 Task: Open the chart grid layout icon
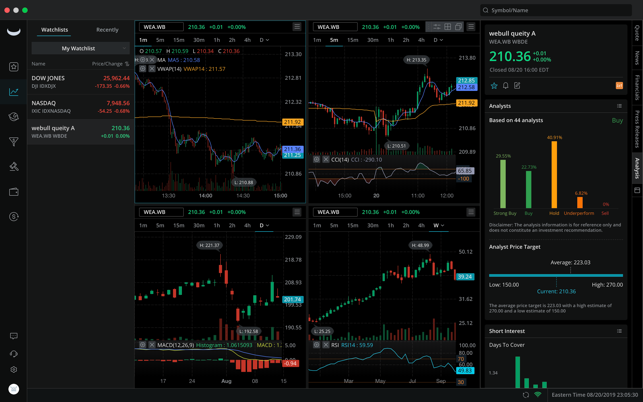click(x=447, y=27)
